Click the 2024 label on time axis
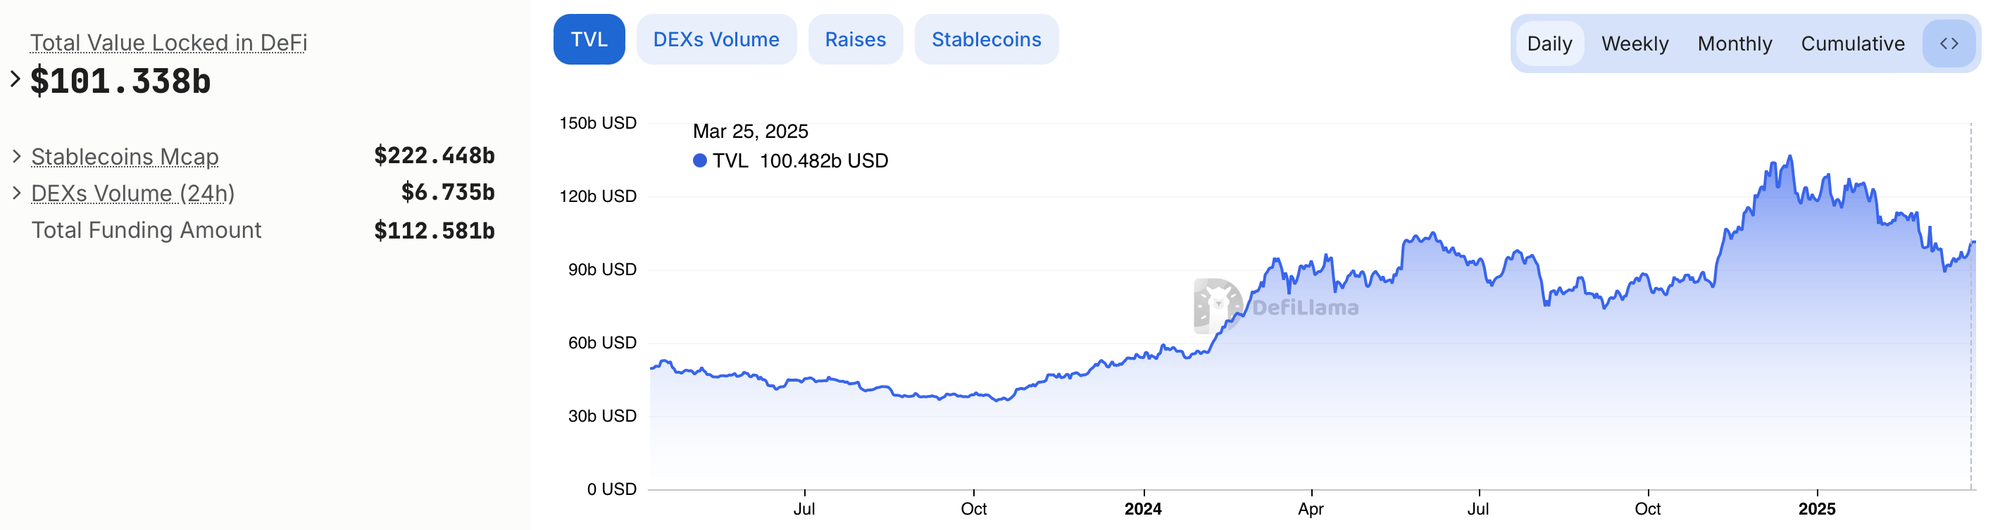Viewport: 2000px width, 530px height. [1143, 509]
